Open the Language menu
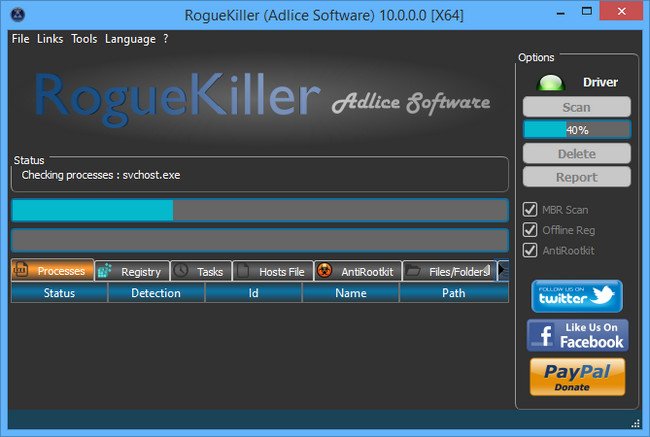650x437 pixels. (130, 39)
